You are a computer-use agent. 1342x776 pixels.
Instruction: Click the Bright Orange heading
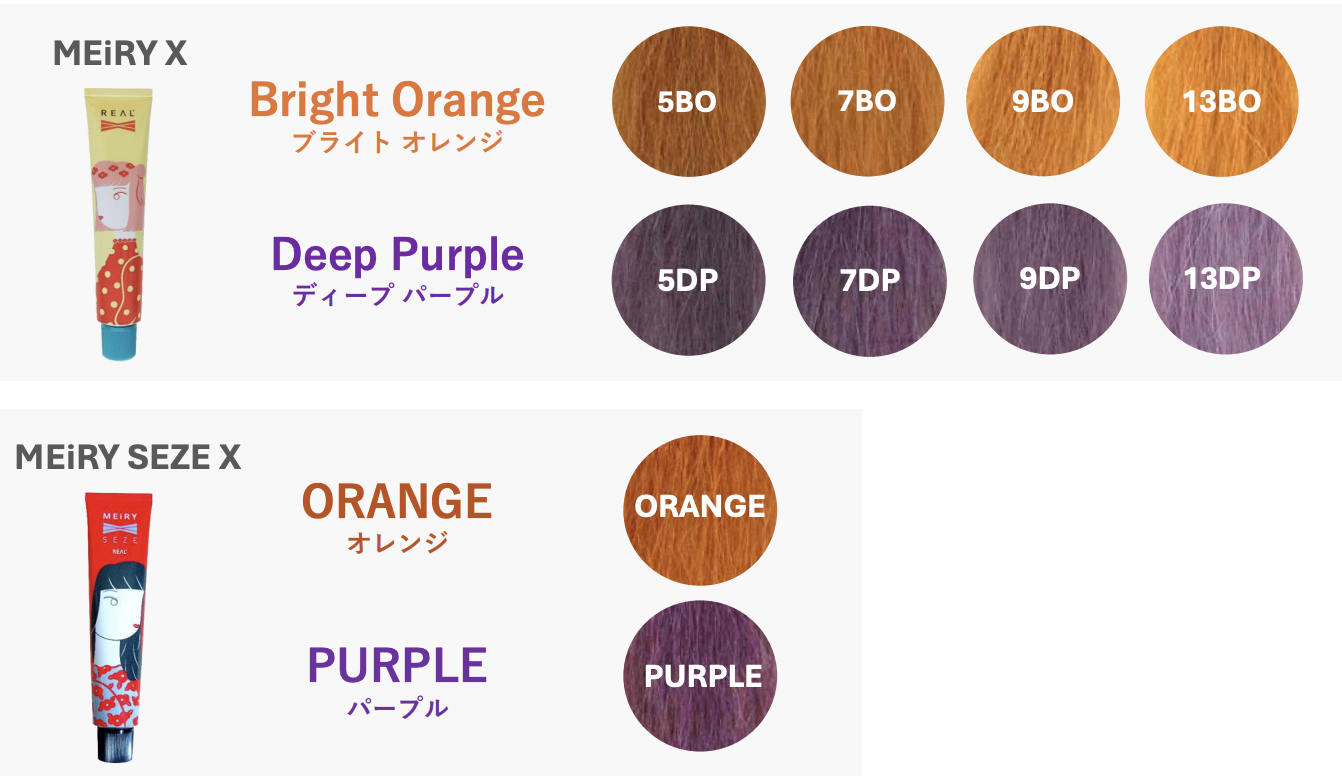click(397, 100)
